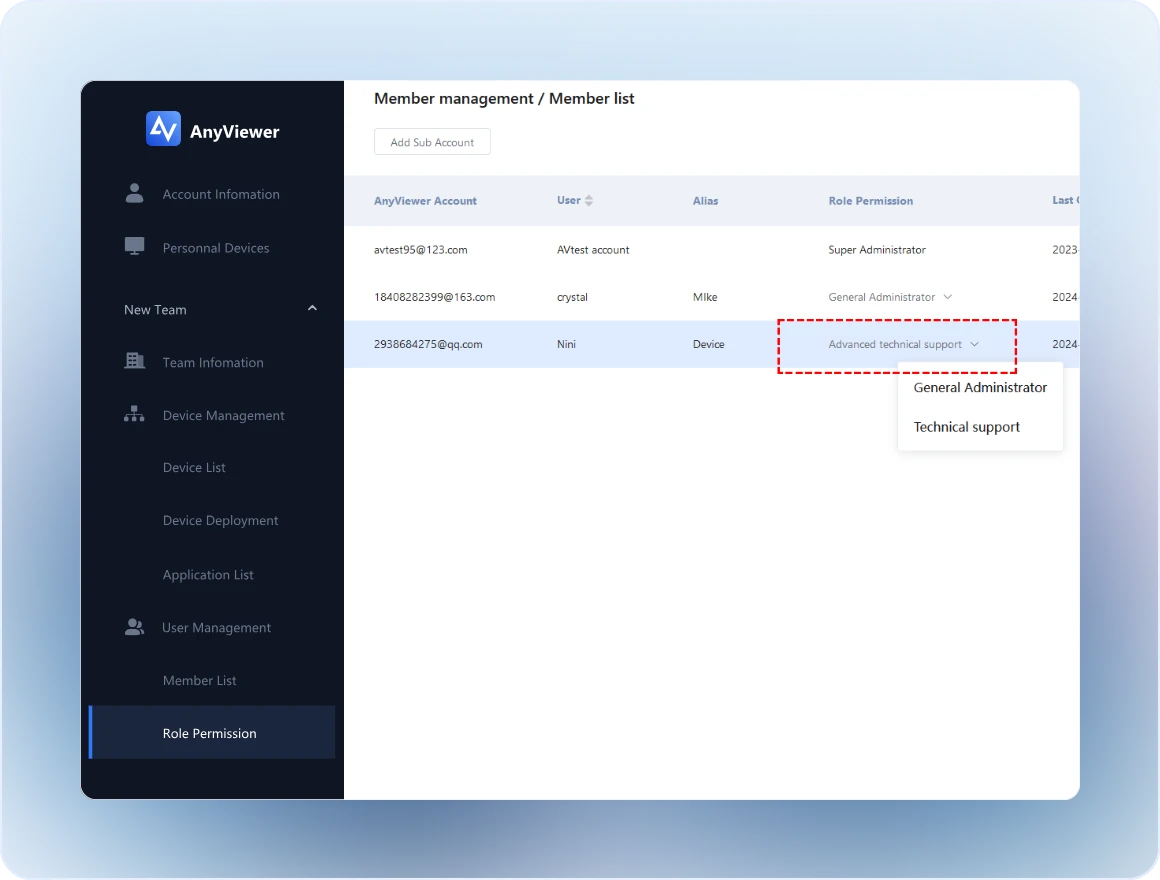The height and width of the screenshot is (880, 1160).
Task: Click the Account Information person icon
Action: pyautogui.click(x=134, y=193)
